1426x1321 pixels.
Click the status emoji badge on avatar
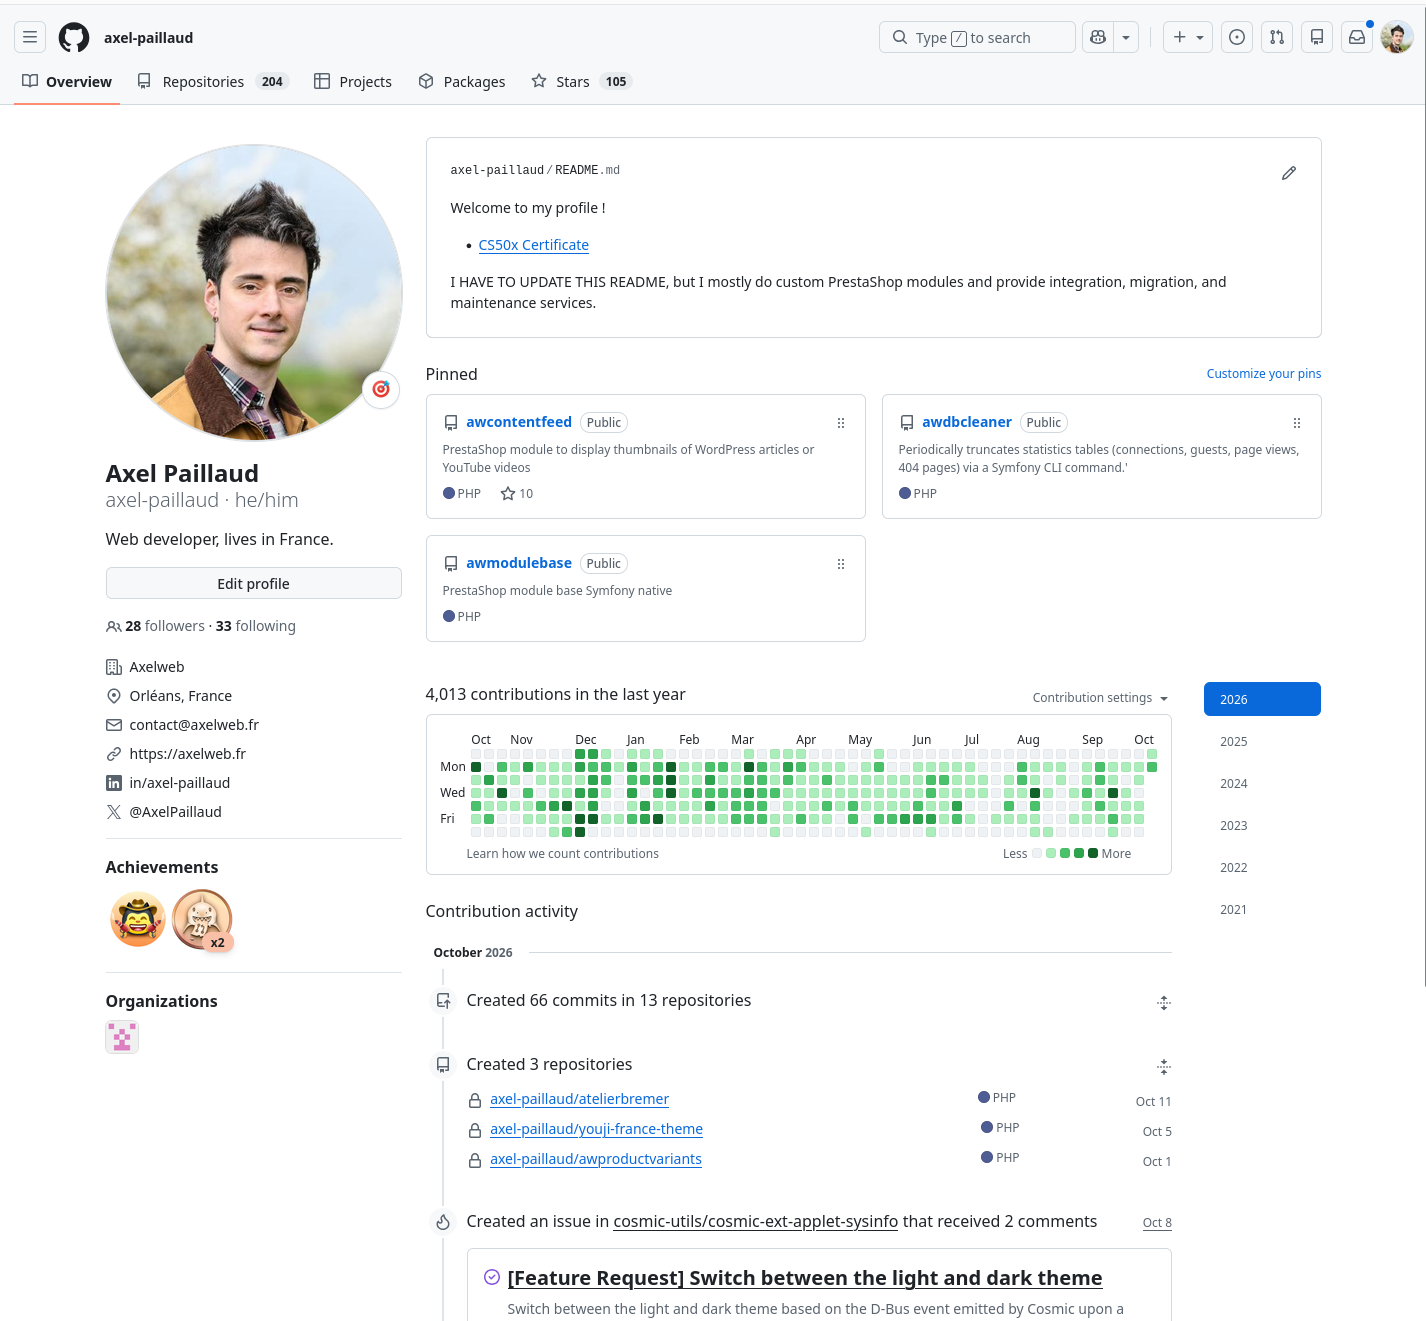coord(381,389)
